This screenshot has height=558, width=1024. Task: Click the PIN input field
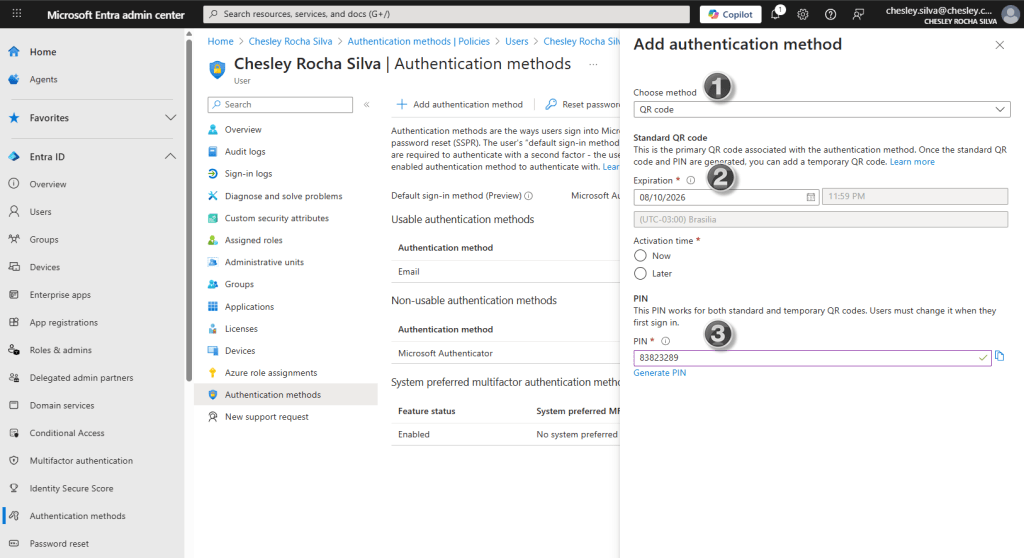pos(803,357)
